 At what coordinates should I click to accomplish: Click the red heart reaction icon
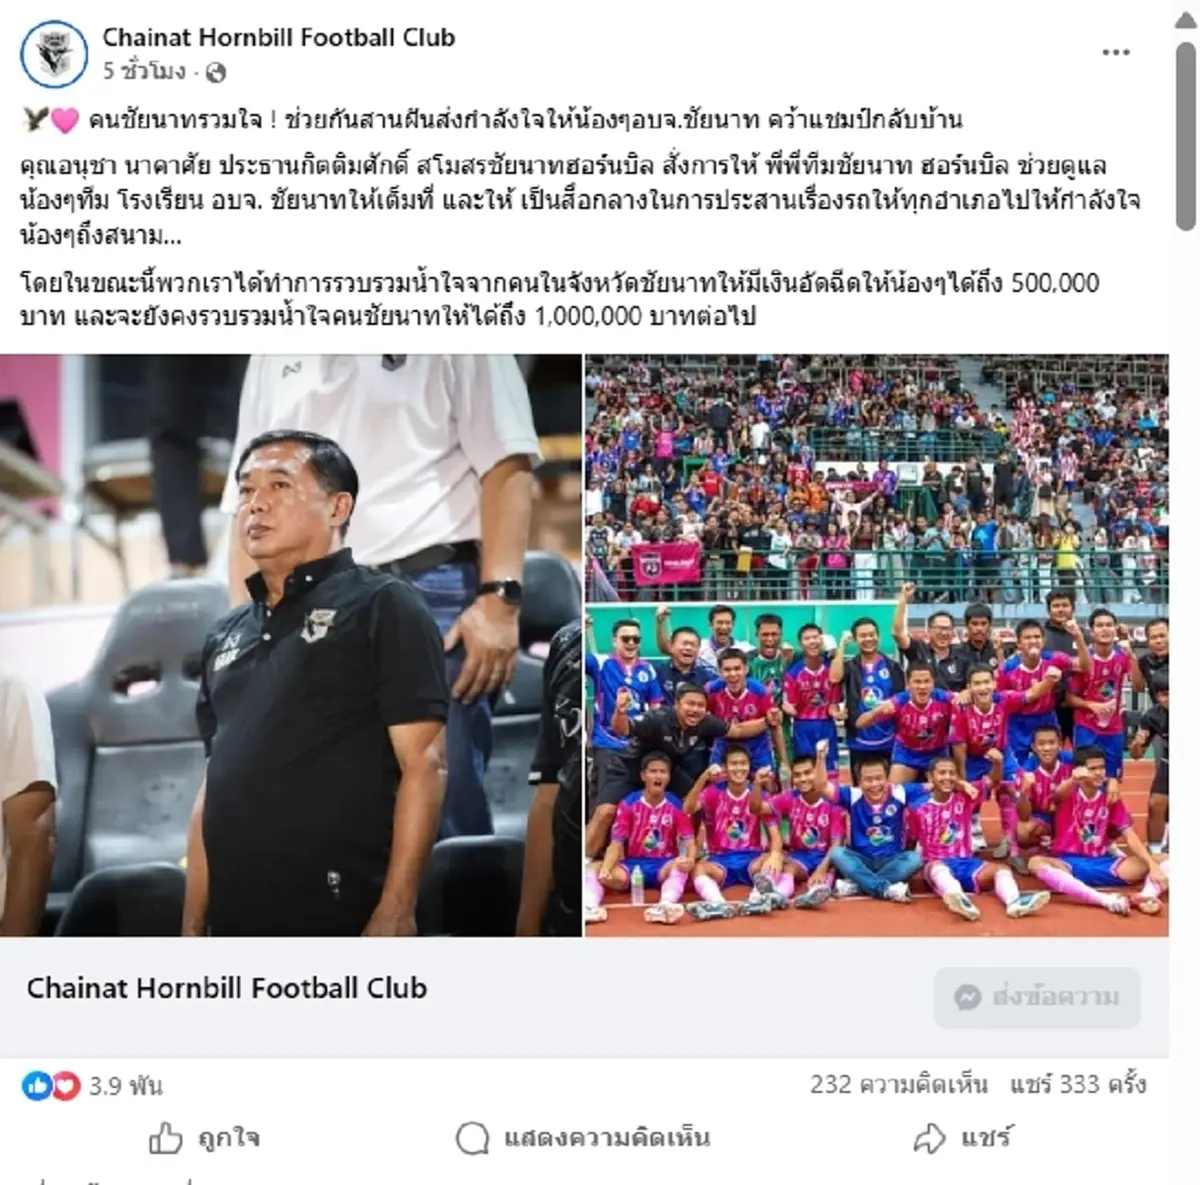pos(65,1085)
